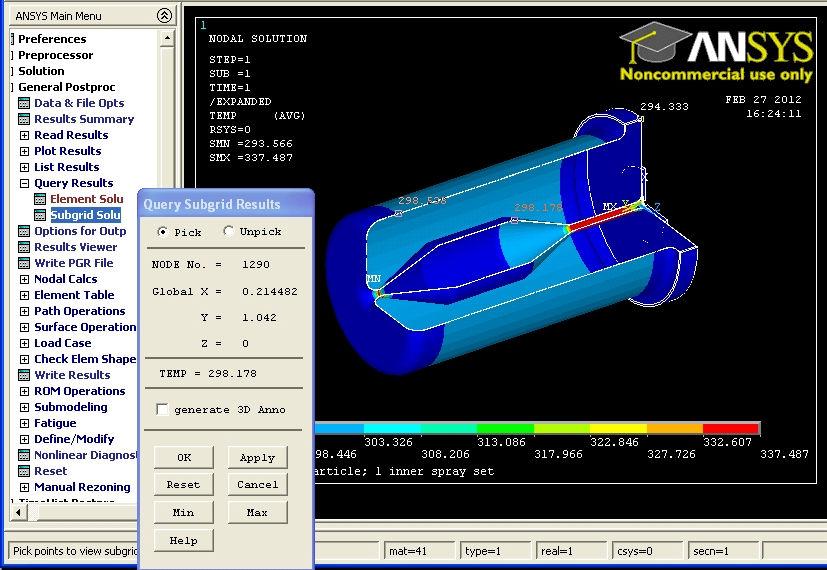
Task: Click the dialog Reset button
Action: point(184,484)
